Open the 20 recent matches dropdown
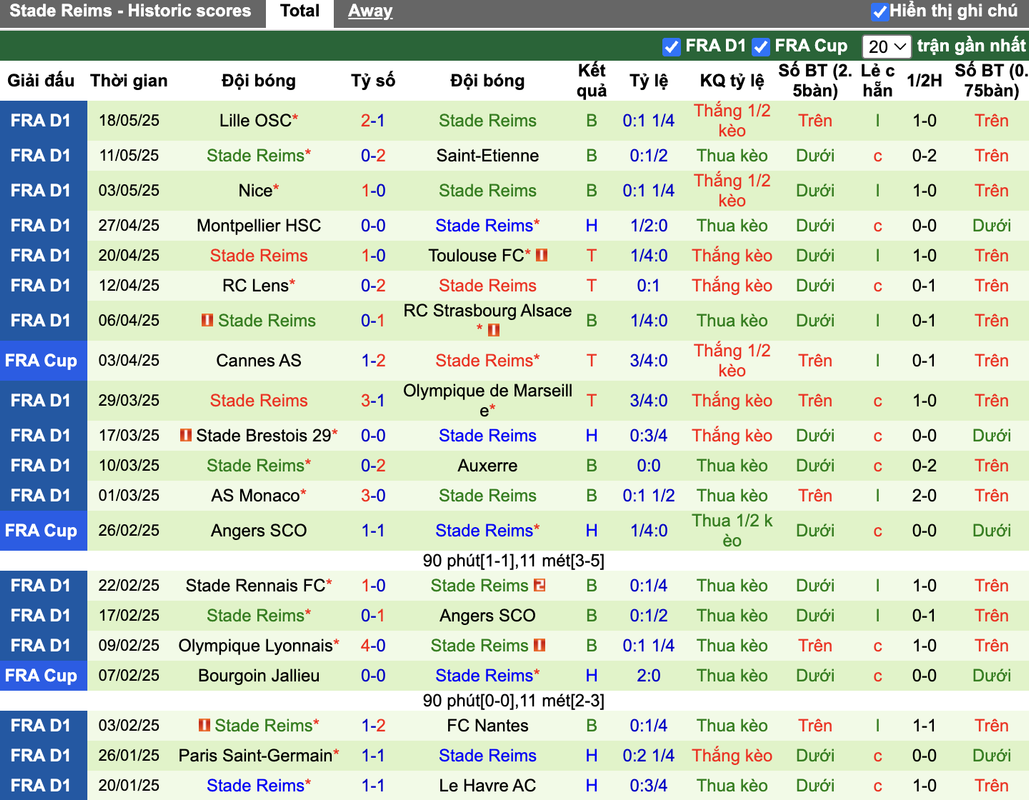Viewport: 1029px width, 800px height. [x=886, y=47]
